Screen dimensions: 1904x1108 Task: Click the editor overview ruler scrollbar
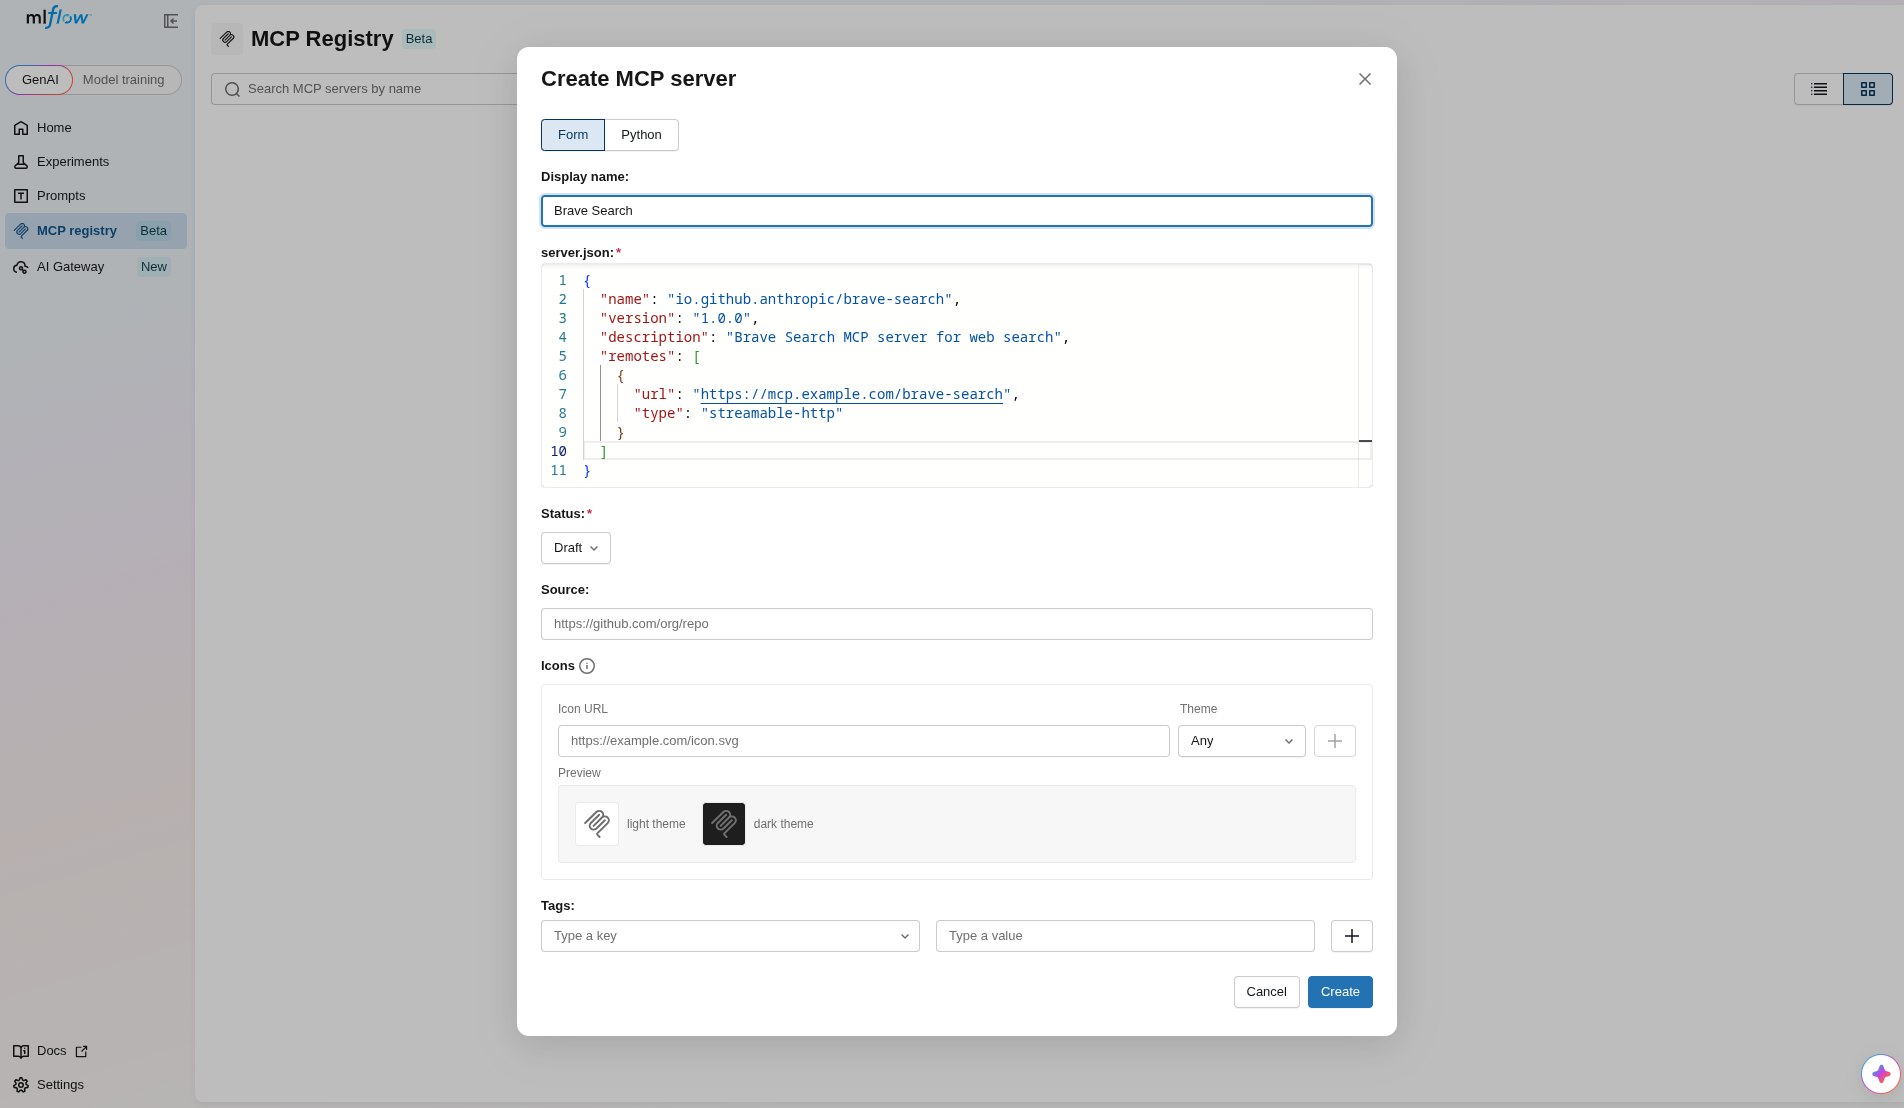click(x=1365, y=376)
